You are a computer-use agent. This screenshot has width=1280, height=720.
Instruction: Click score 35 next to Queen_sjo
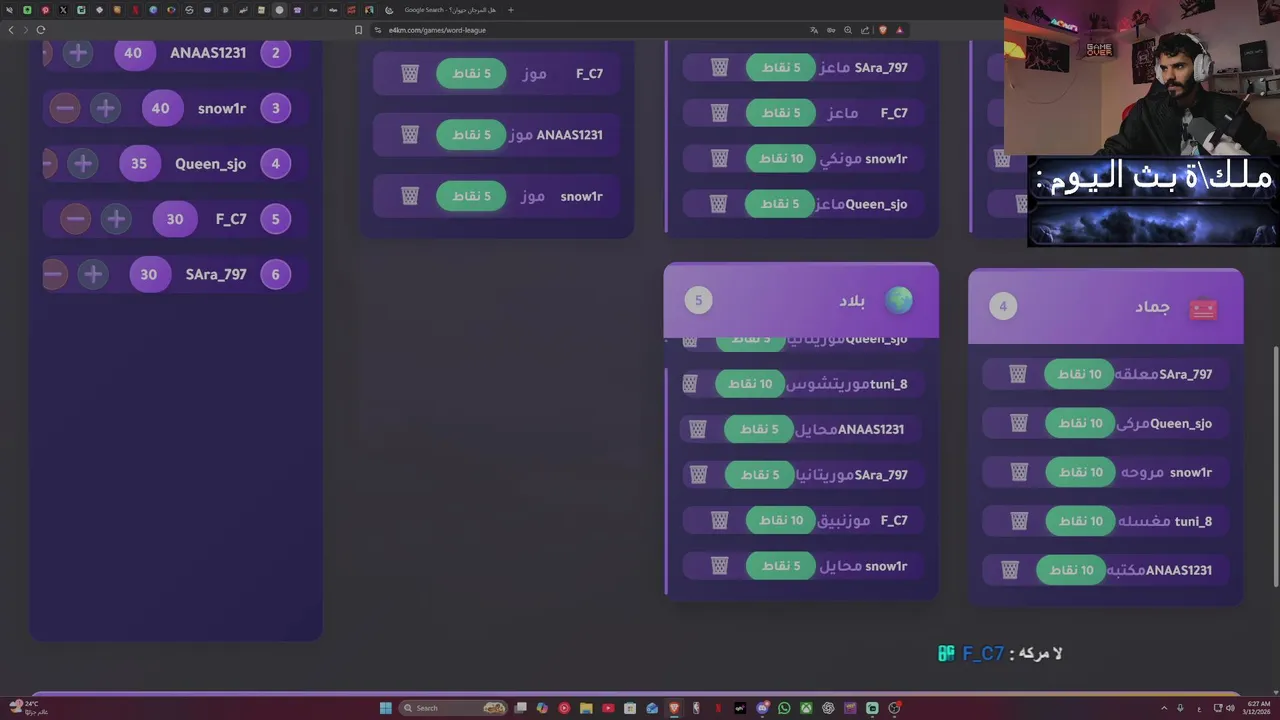click(139, 164)
